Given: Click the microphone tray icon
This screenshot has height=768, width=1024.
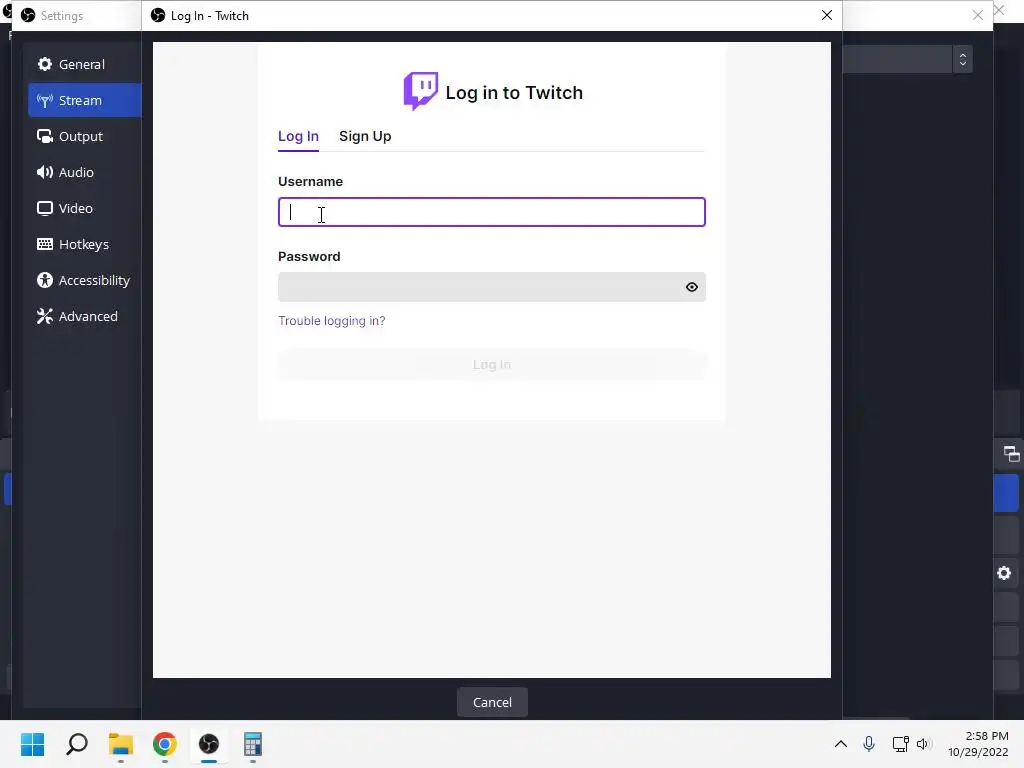Looking at the screenshot, I should [869, 744].
